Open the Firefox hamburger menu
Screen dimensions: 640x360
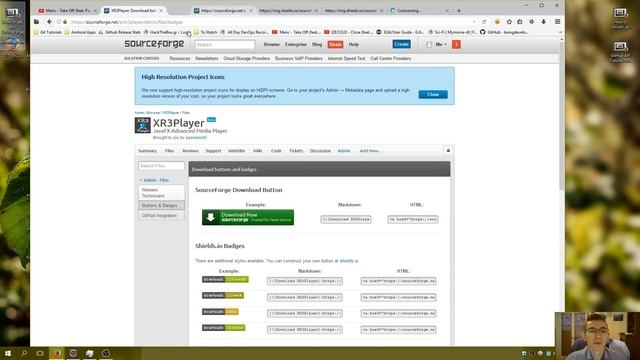point(558,22)
